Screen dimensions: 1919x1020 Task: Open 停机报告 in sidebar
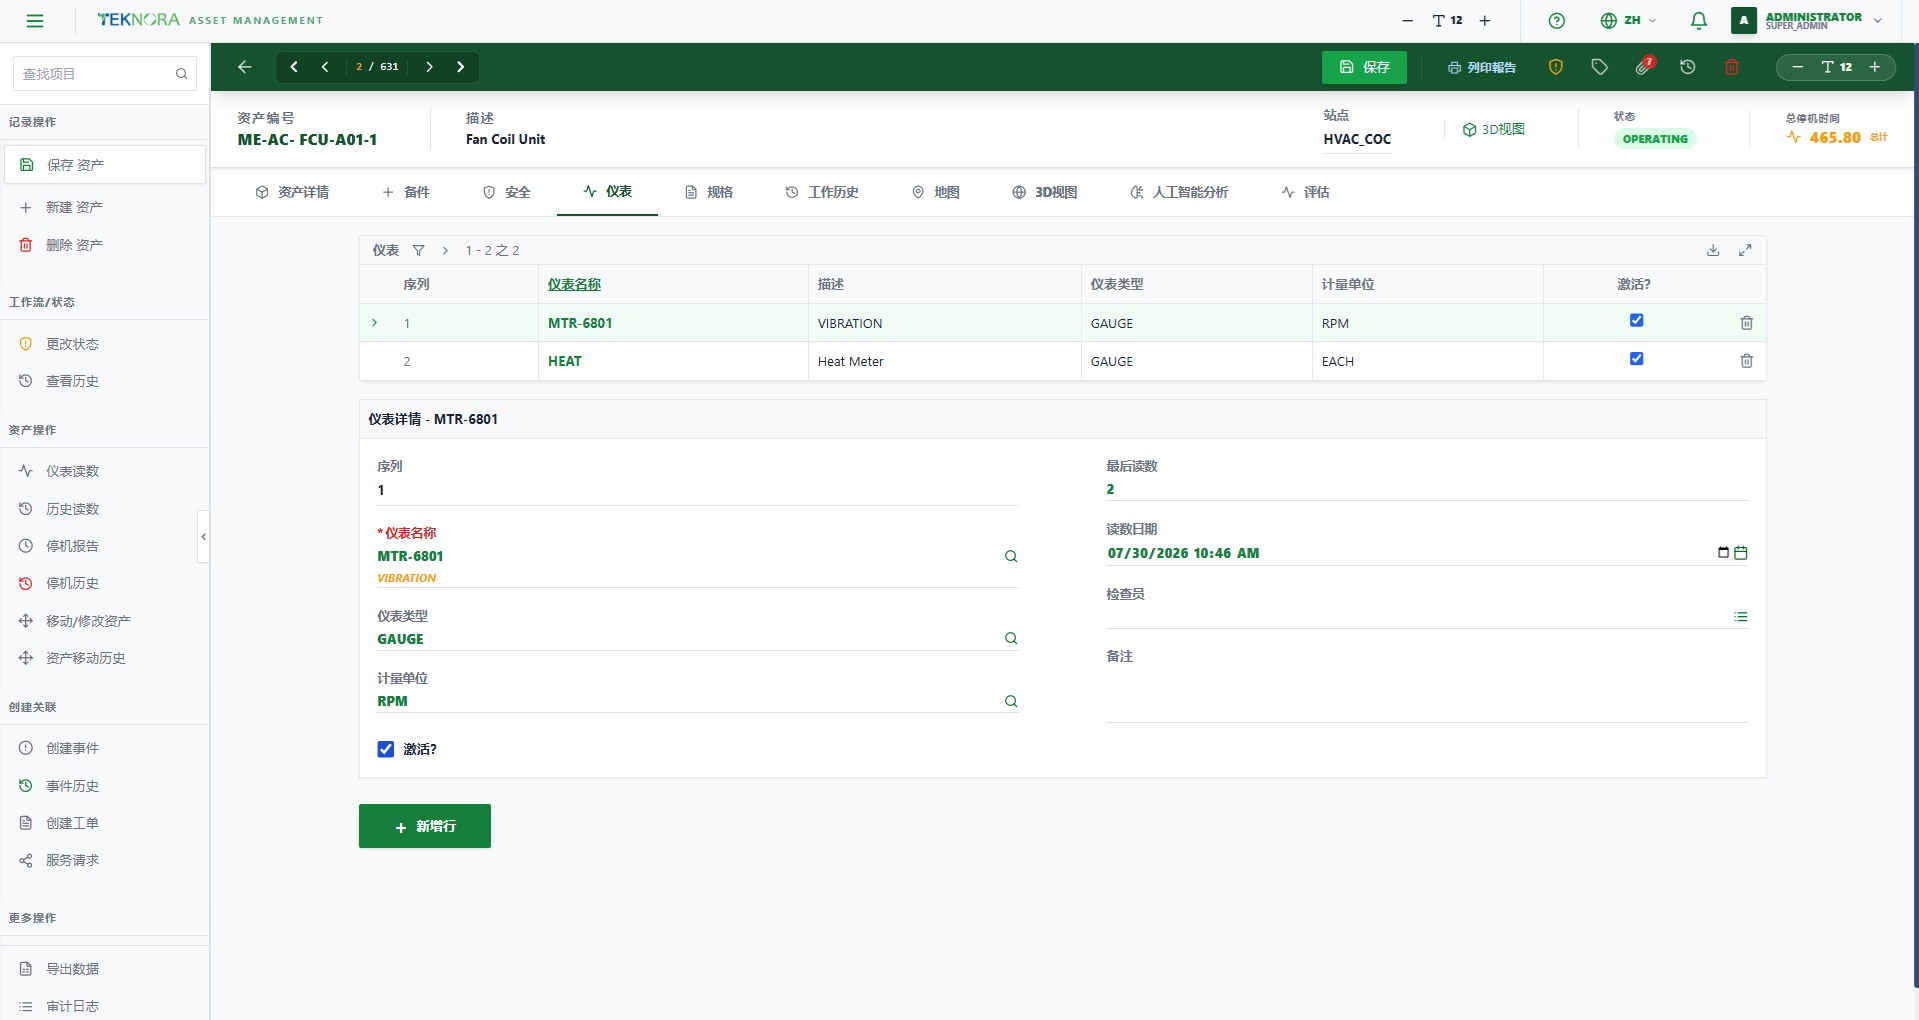105,546
